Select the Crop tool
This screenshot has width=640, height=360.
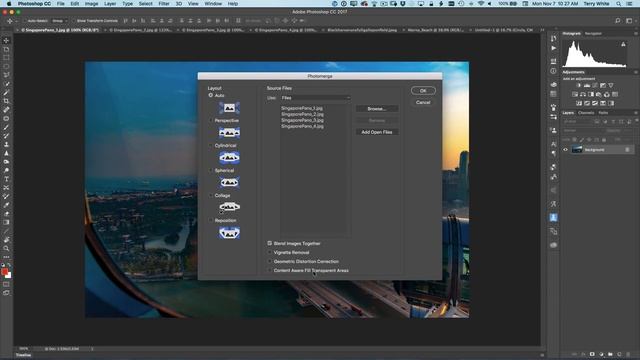(6, 101)
